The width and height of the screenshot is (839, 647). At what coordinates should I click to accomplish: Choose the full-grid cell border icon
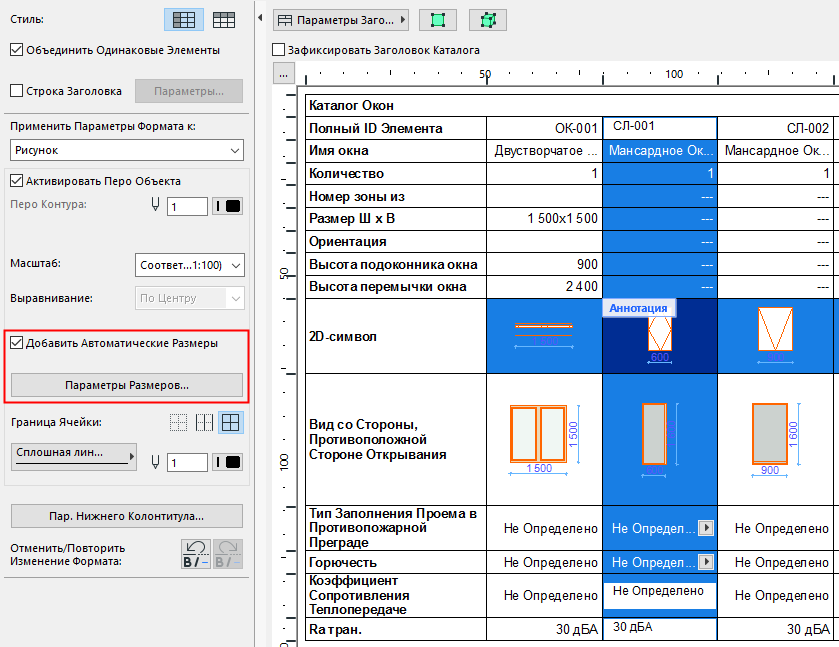pos(230,423)
